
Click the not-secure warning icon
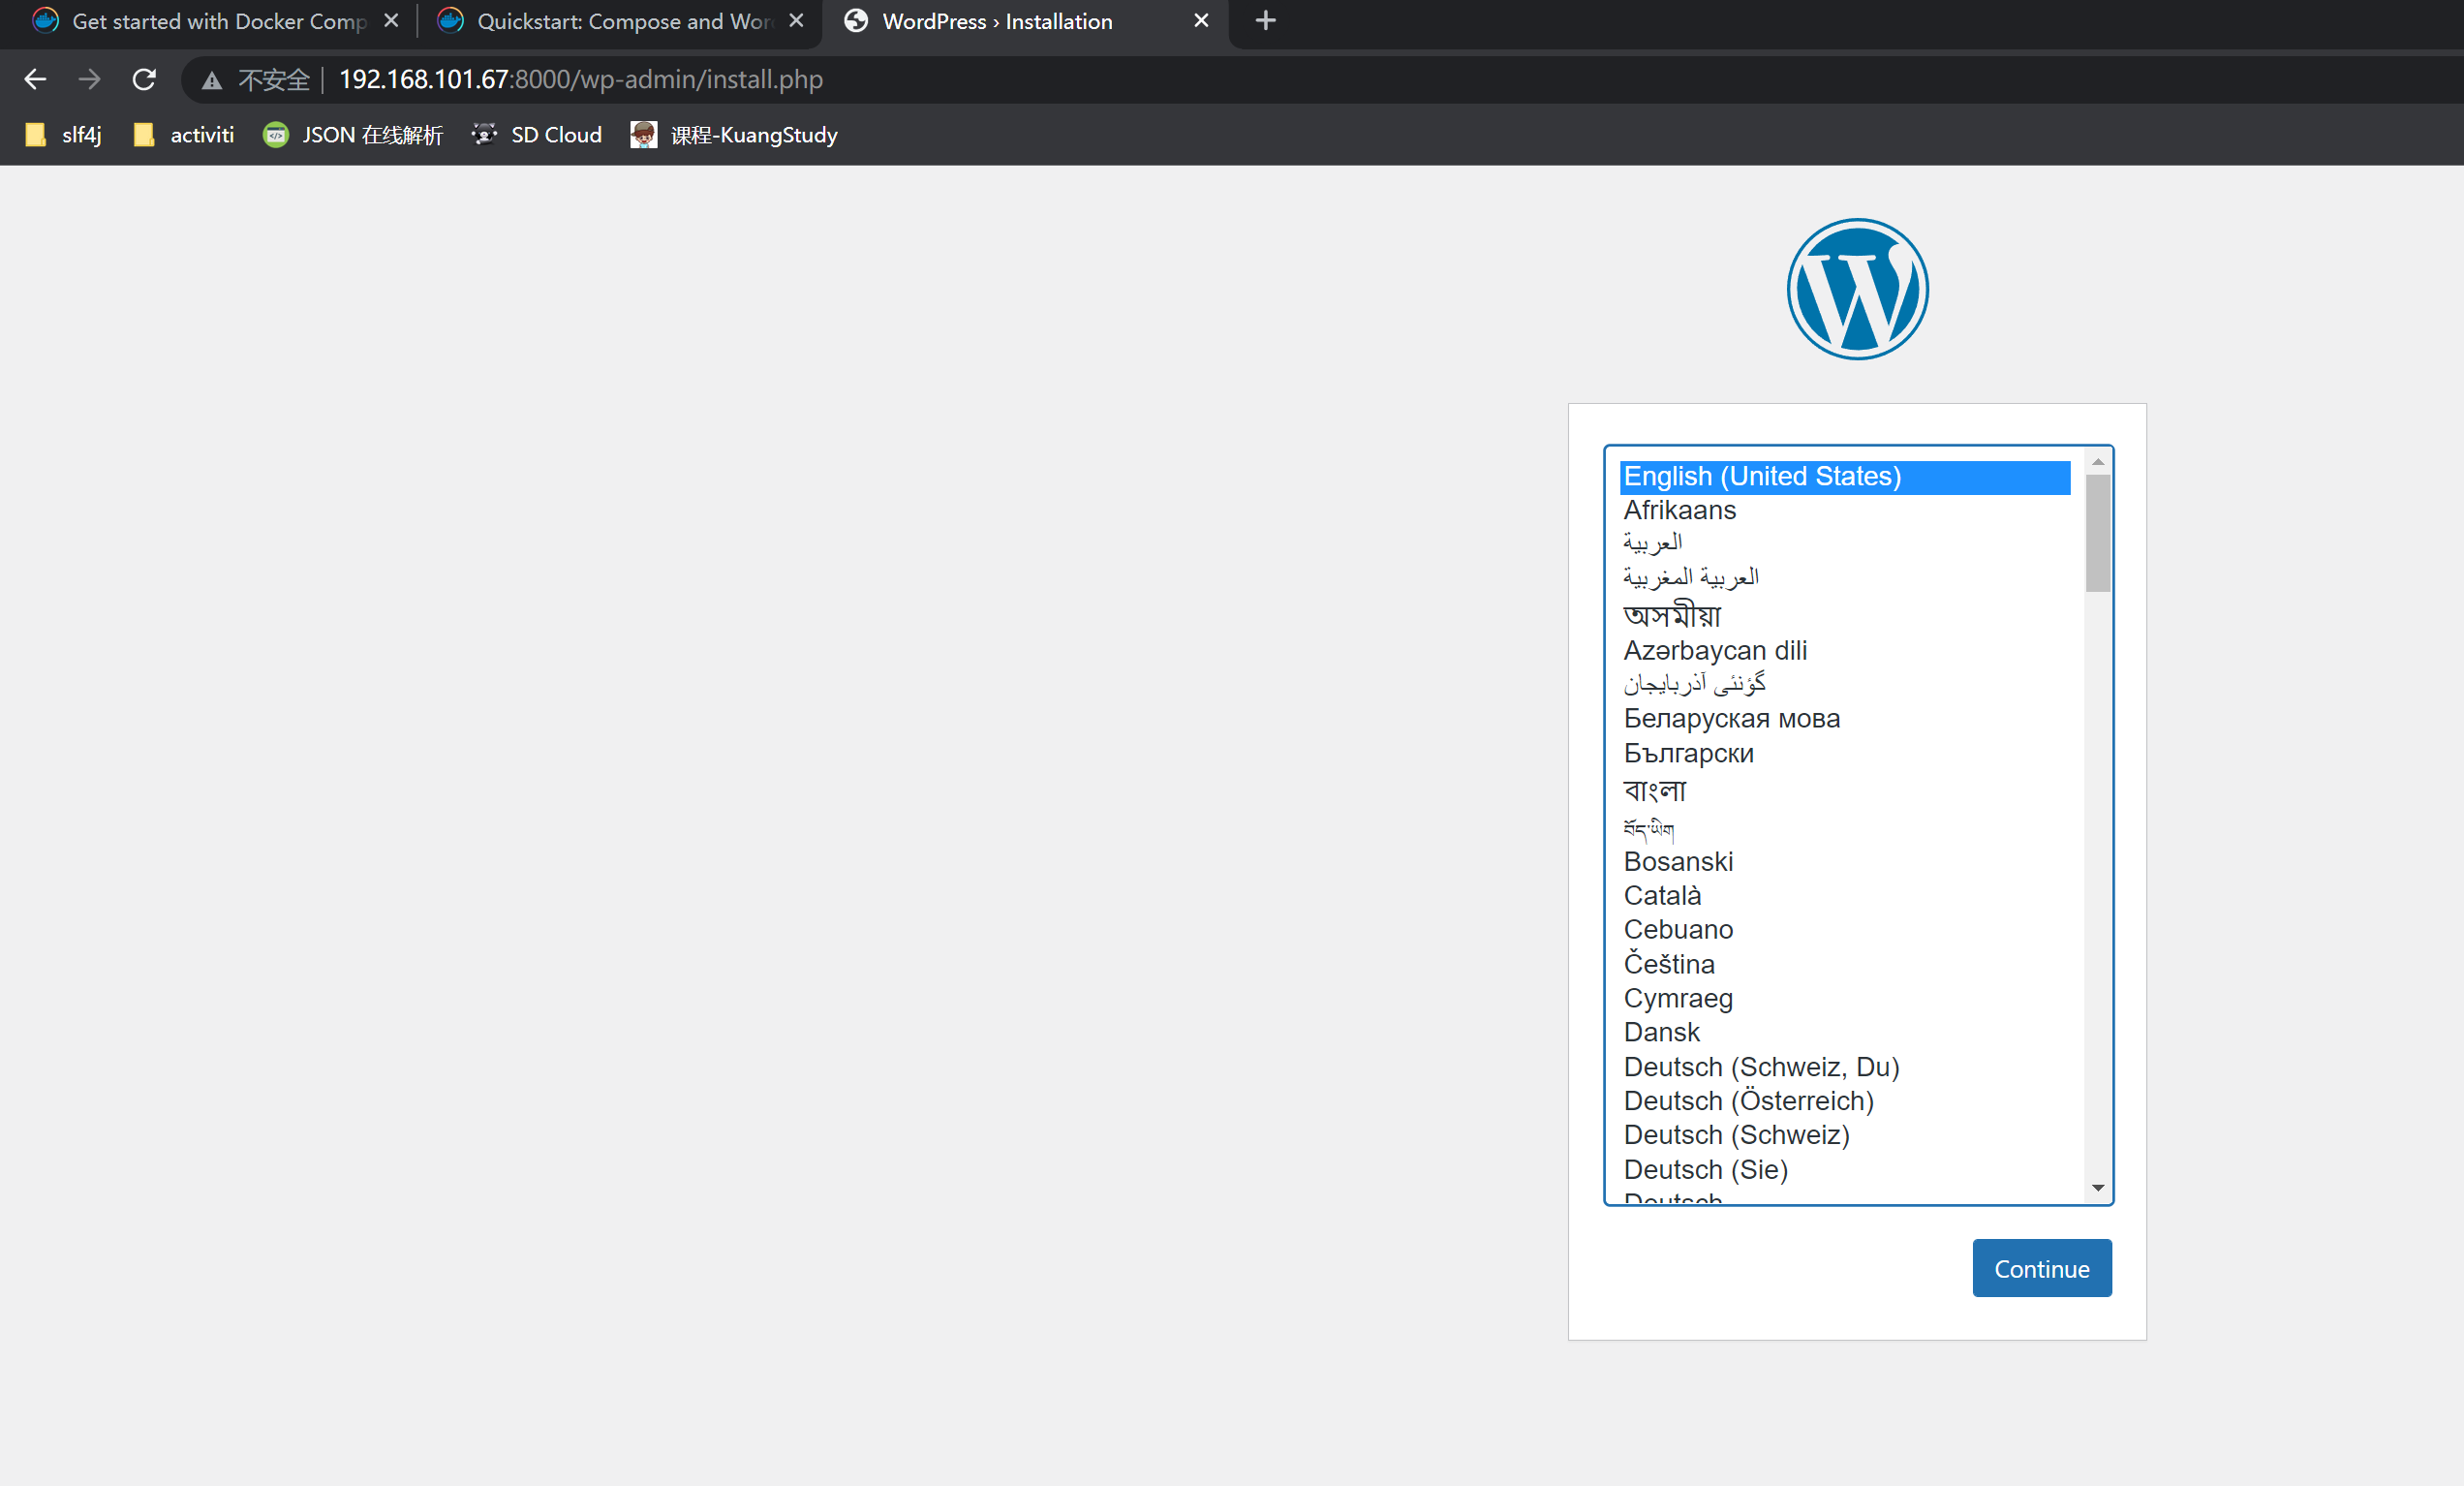click(x=212, y=80)
